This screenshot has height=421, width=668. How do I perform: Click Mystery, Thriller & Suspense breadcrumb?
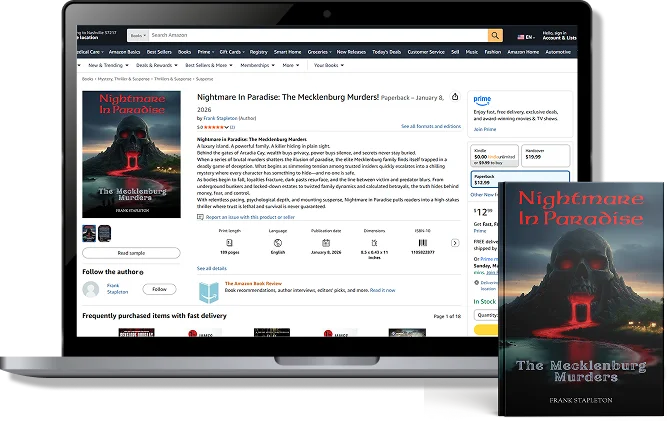click(124, 79)
